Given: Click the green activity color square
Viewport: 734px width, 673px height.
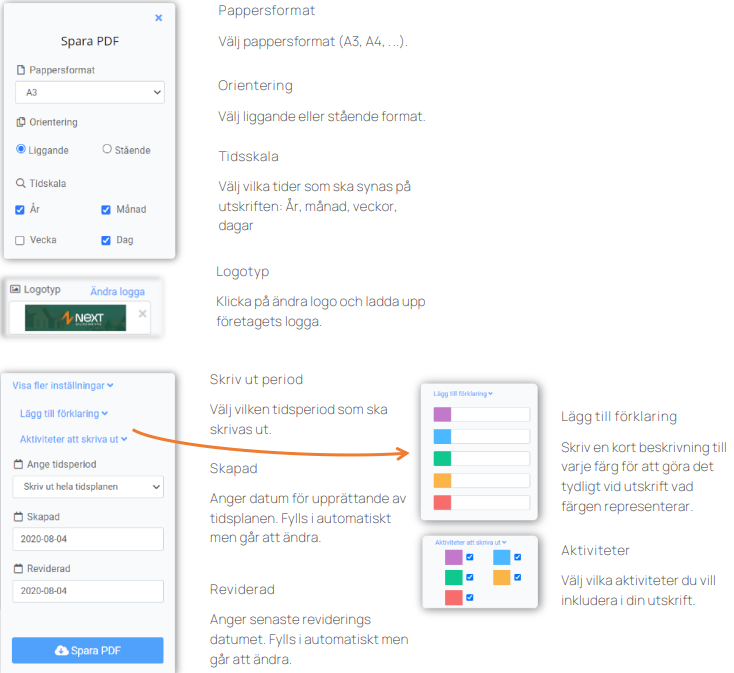Looking at the screenshot, I should [x=454, y=578].
